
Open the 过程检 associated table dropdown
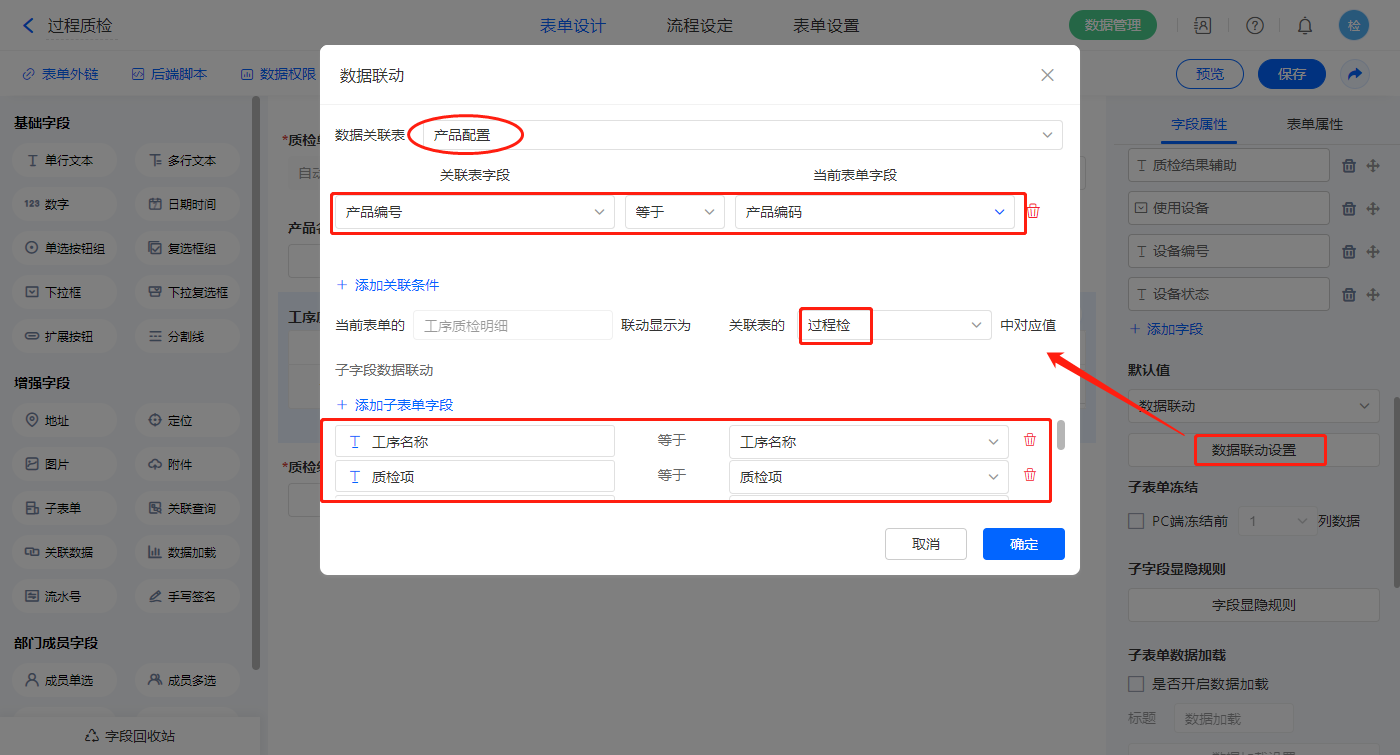click(x=894, y=326)
